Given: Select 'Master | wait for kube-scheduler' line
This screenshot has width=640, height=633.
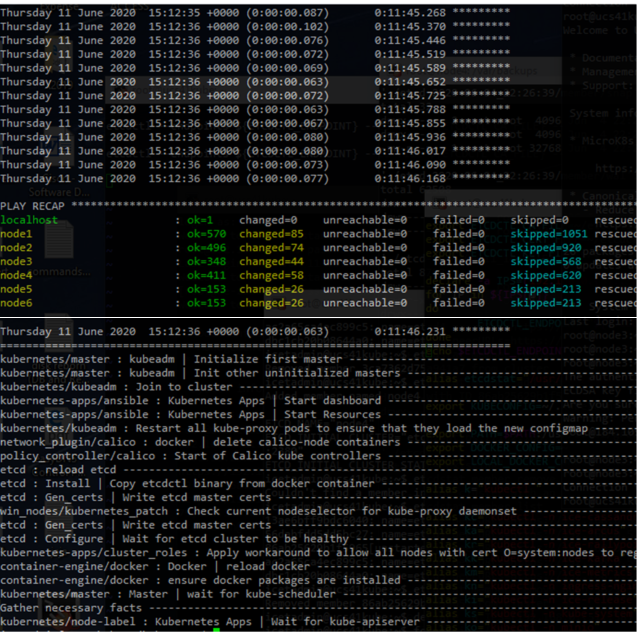Looking at the screenshot, I should coord(318,595).
